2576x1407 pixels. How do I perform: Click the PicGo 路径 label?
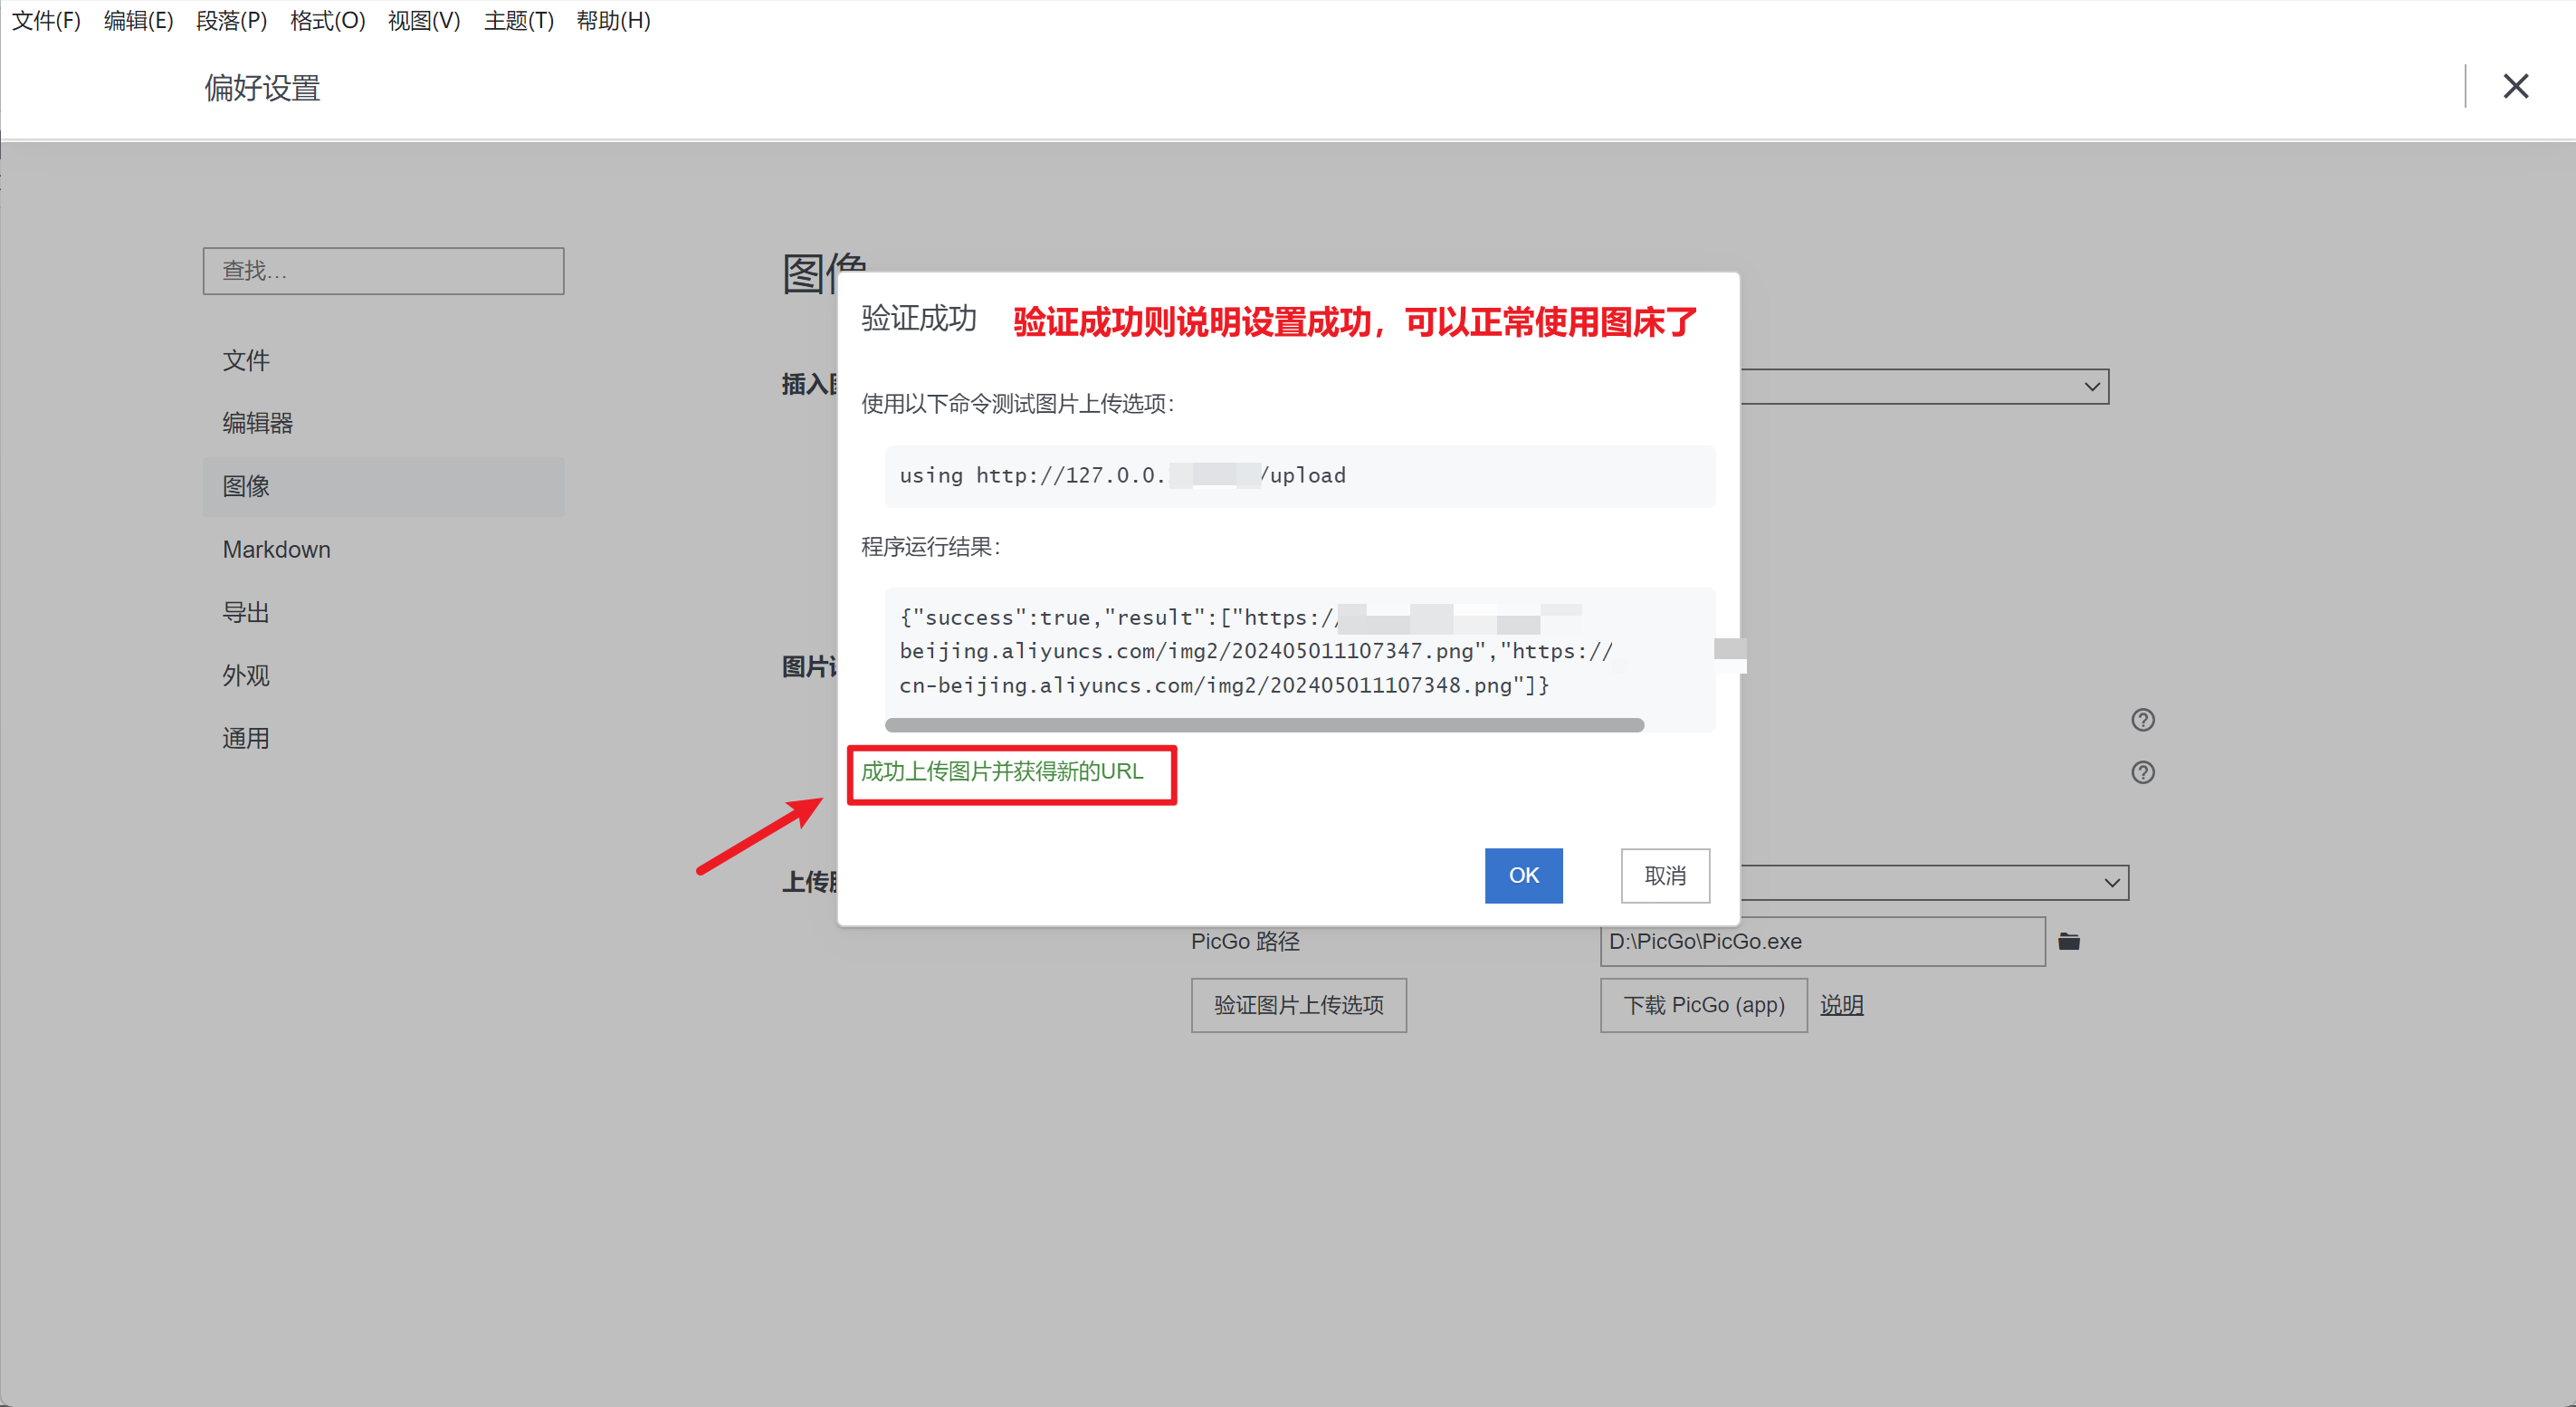pos(1245,941)
